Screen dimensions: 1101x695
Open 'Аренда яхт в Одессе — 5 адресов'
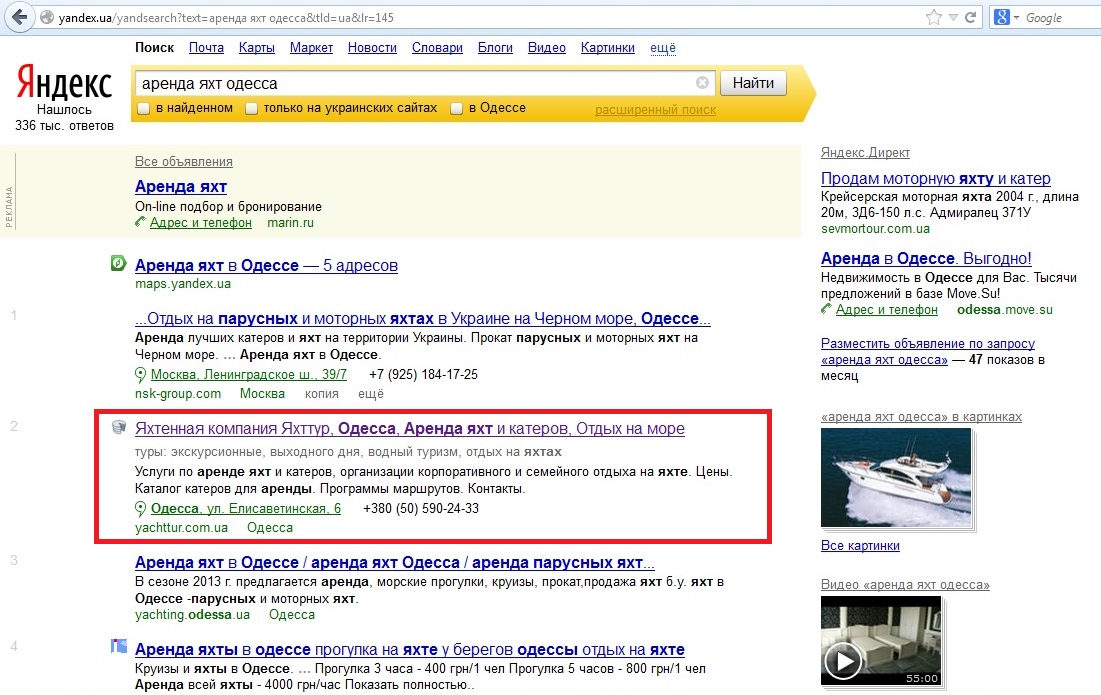pos(266,265)
